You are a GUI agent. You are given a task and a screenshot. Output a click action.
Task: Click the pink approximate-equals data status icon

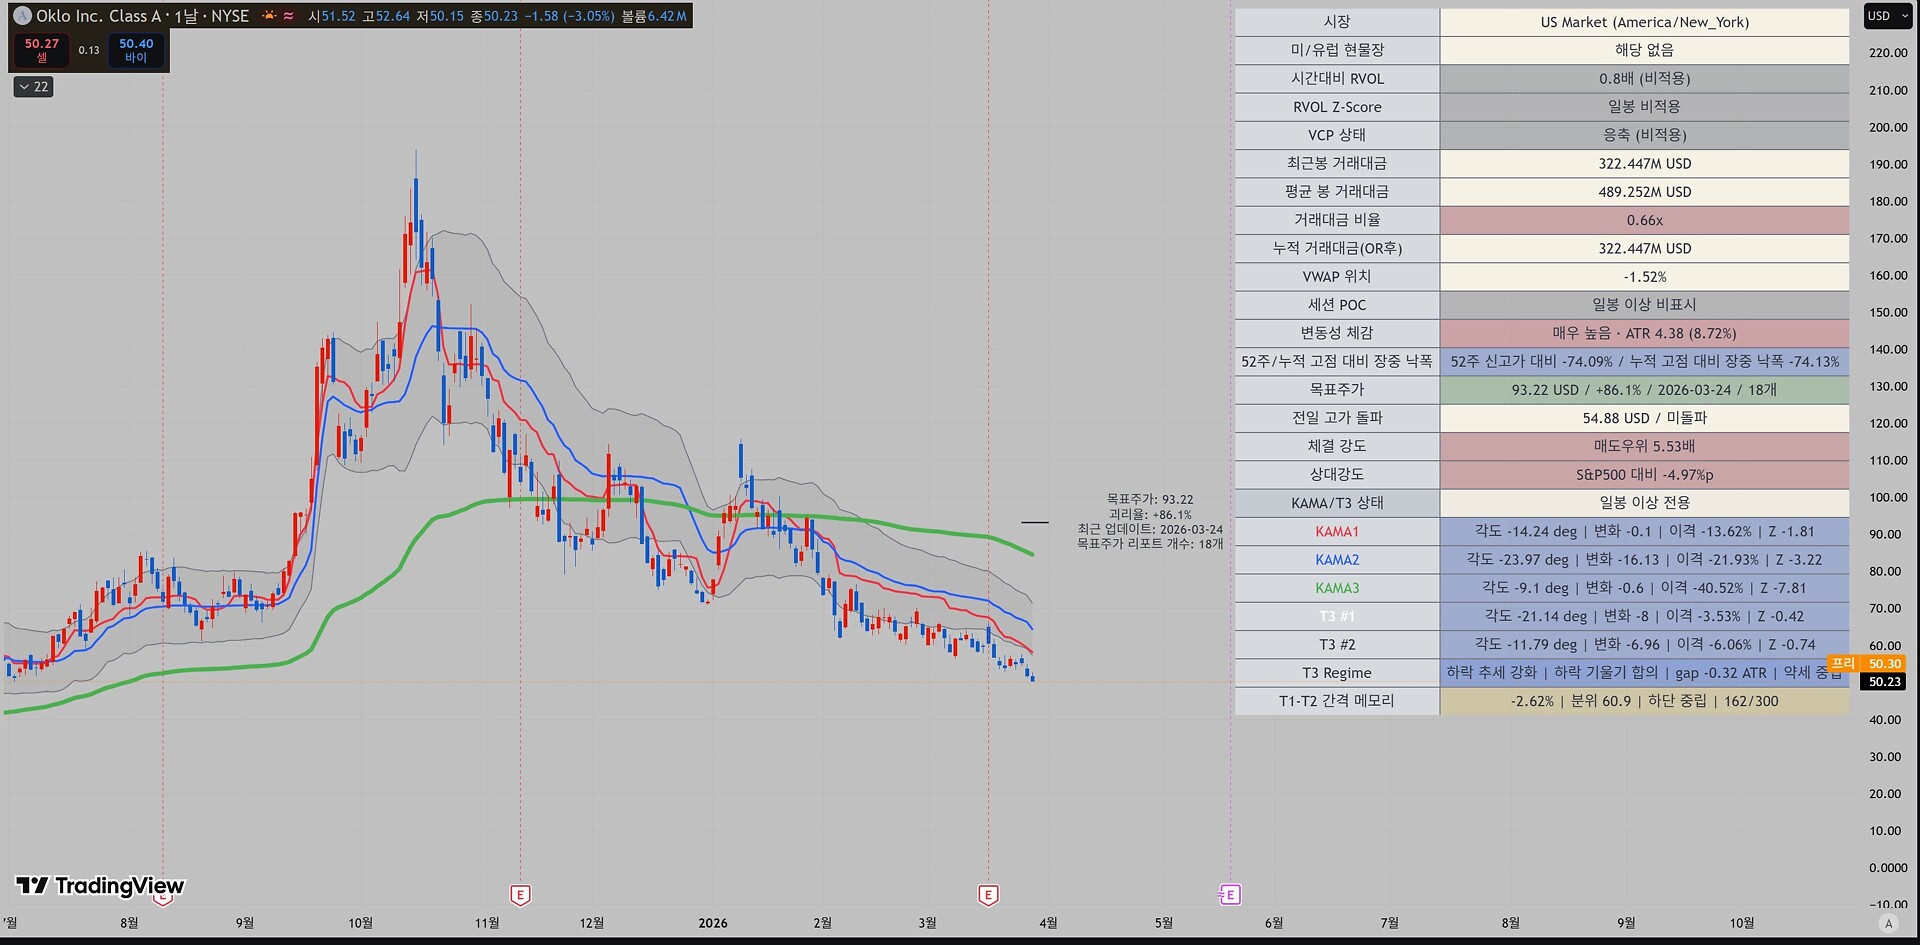(x=289, y=16)
